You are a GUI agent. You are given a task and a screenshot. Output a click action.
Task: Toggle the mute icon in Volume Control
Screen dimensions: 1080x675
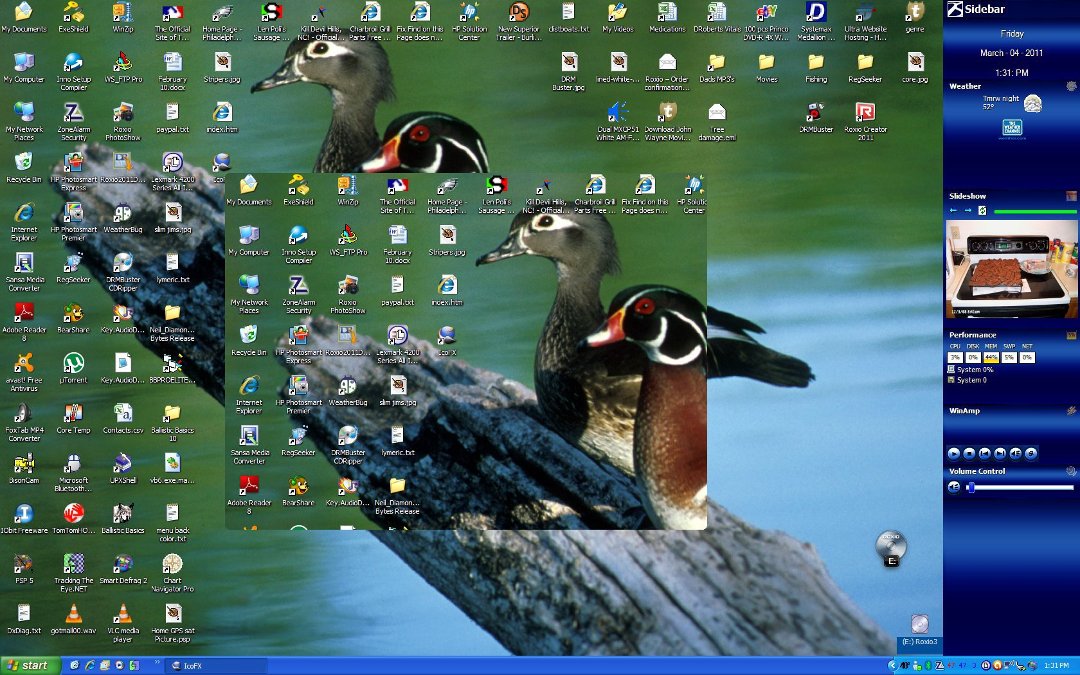[x=954, y=488]
